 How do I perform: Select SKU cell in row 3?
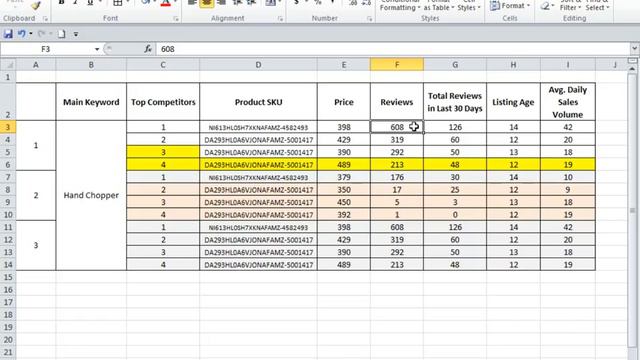(258, 127)
